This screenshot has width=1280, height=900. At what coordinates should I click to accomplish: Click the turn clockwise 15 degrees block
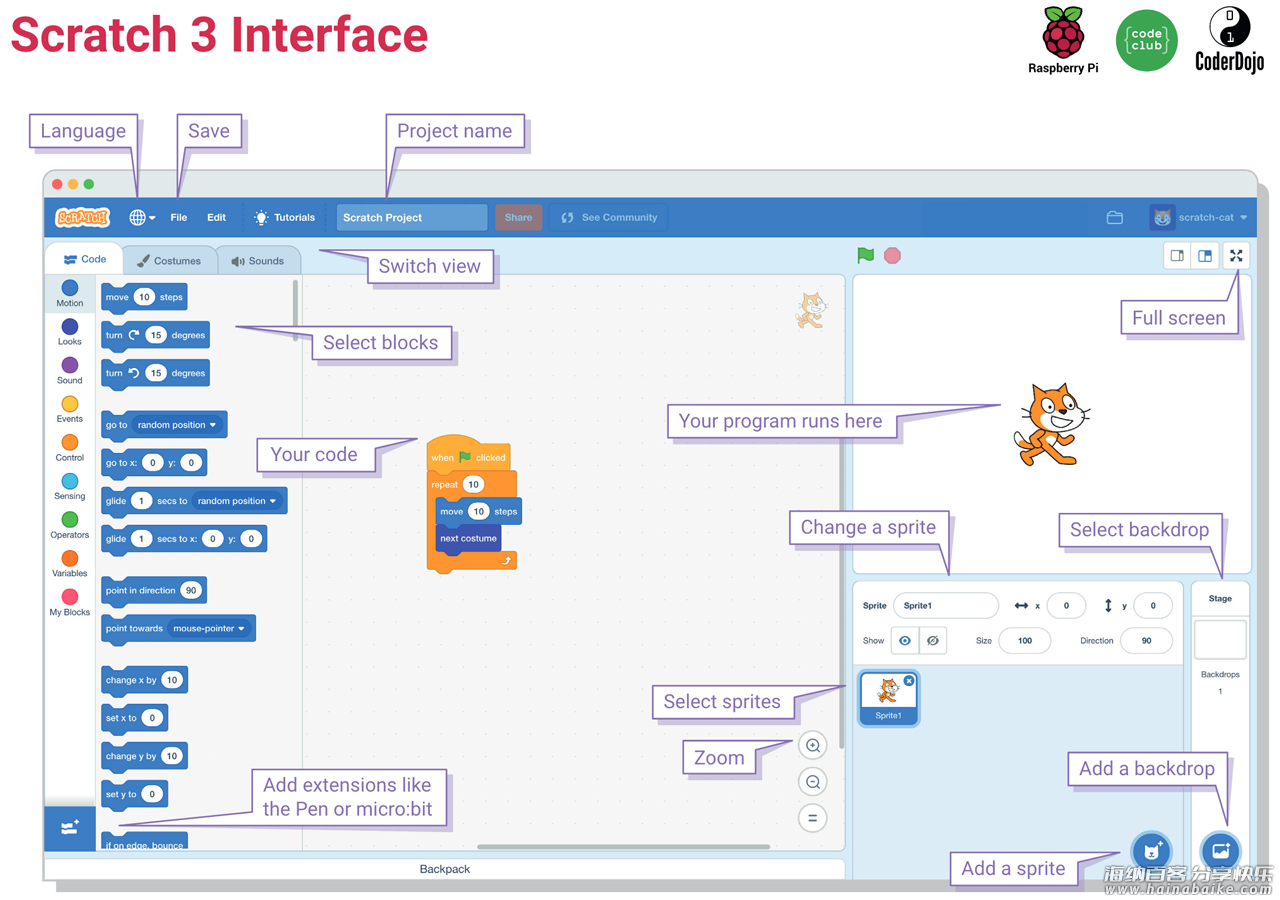point(155,335)
